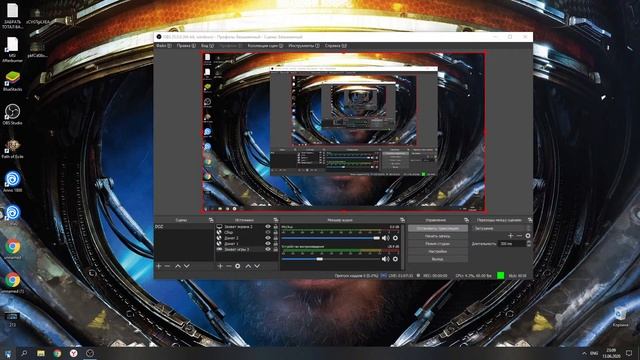Open Yandex browser from the taskbar
The image size is (640, 360).
click(73, 353)
